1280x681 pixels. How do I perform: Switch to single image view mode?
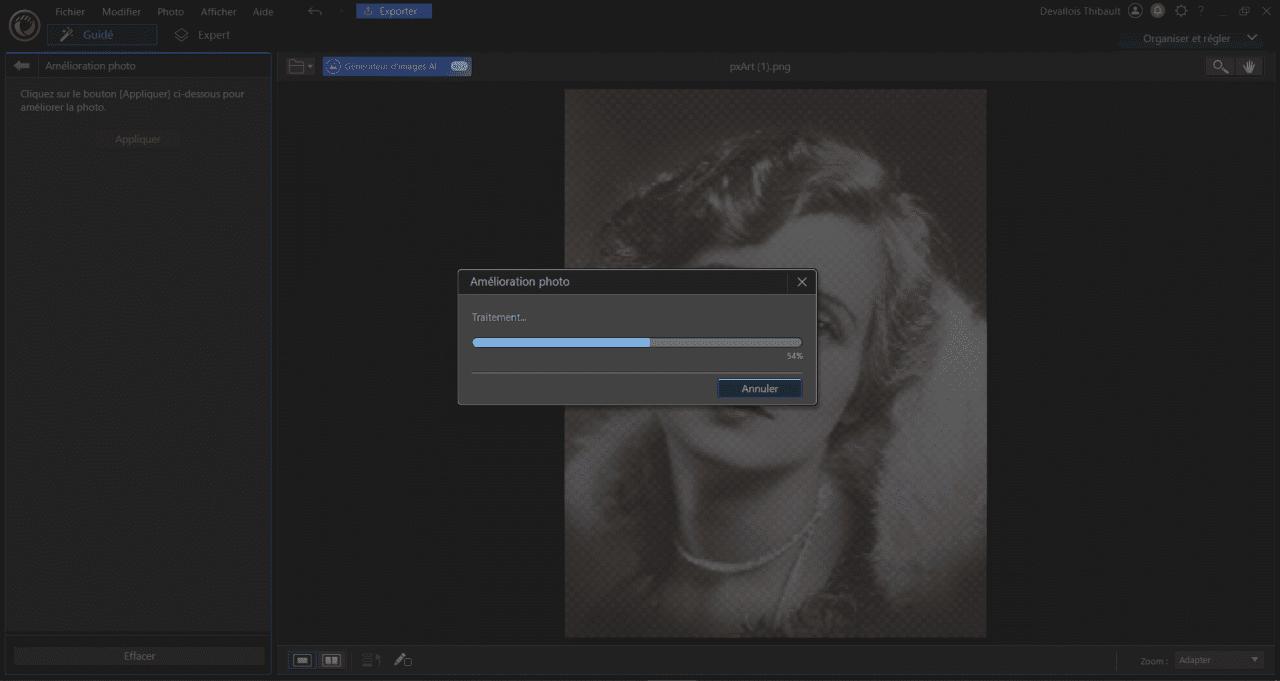[x=302, y=660]
